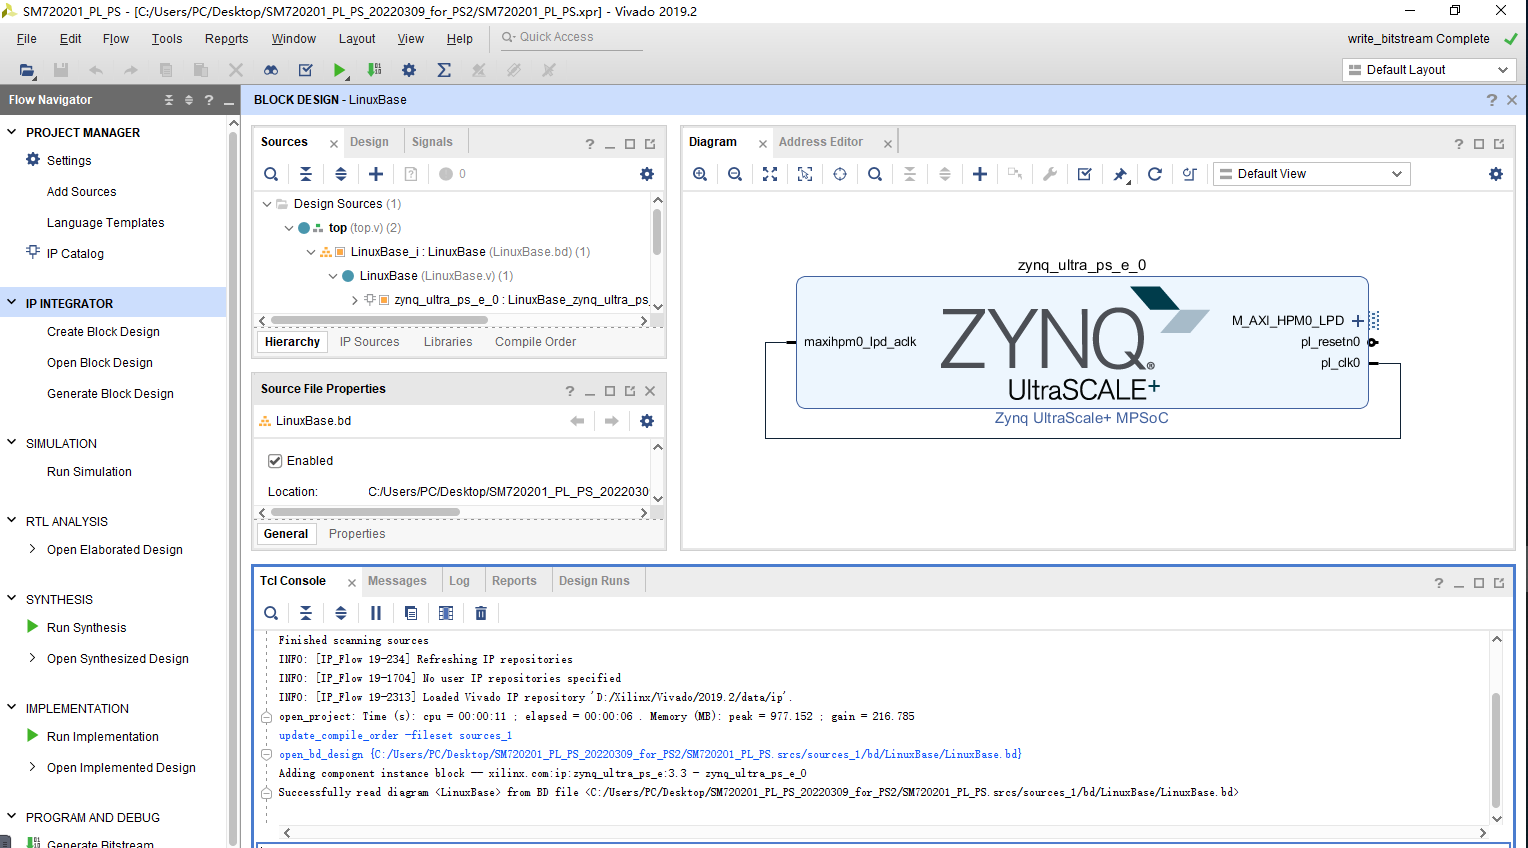Switch to the Address Editor tab
The height and width of the screenshot is (848, 1528).
pyautogui.click(x=820, y=141)
